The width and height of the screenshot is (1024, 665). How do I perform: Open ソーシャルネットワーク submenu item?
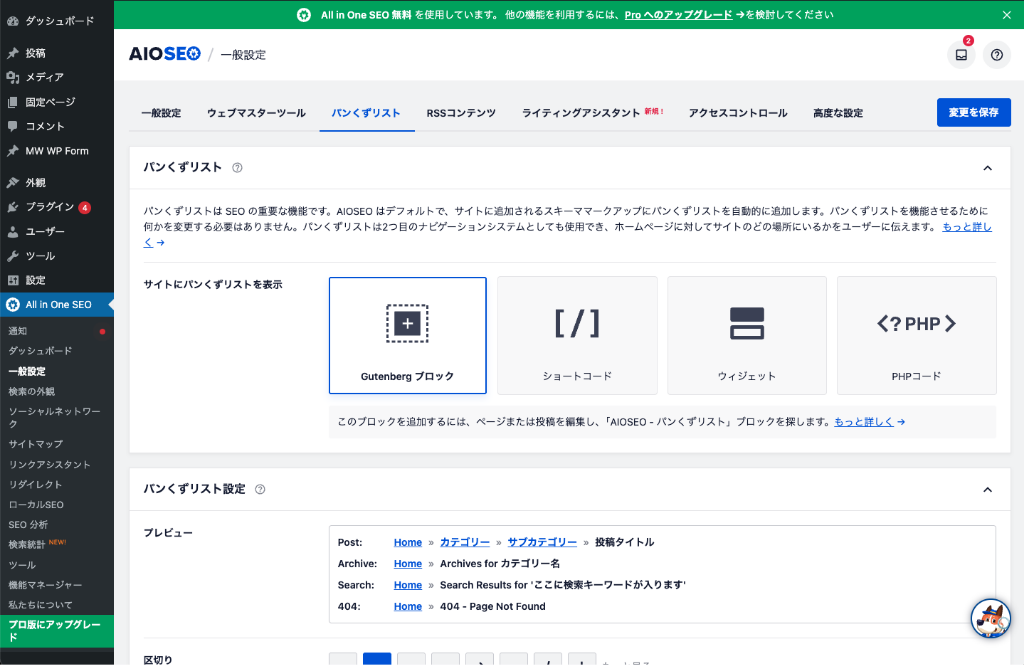click(57, 417)
